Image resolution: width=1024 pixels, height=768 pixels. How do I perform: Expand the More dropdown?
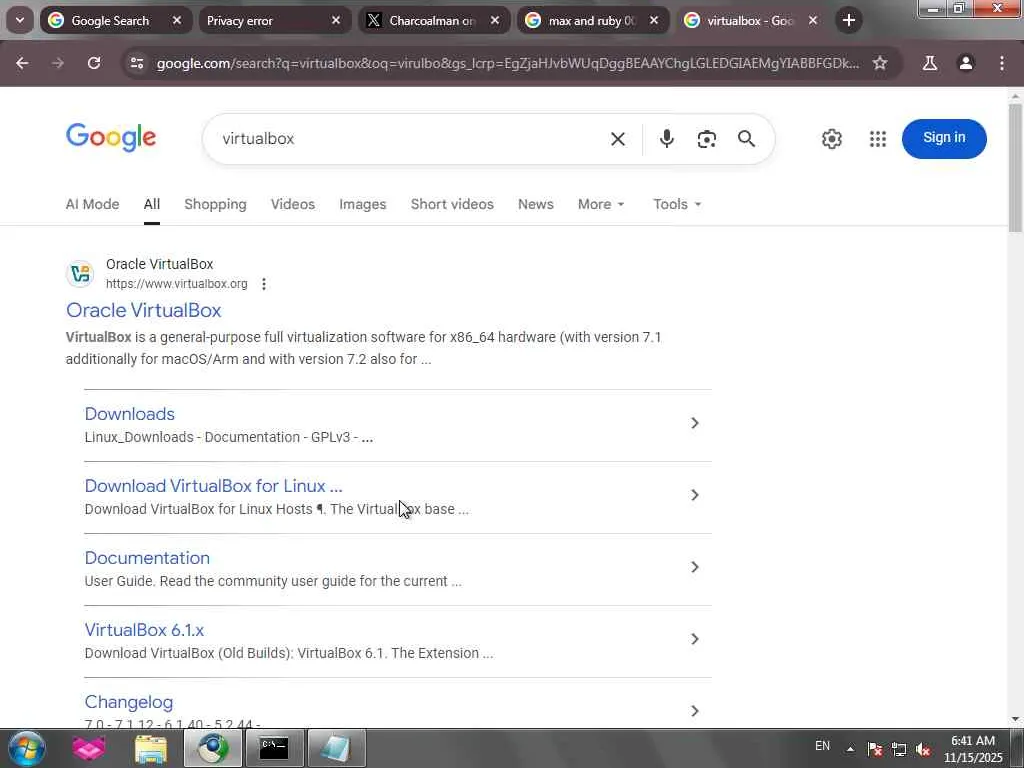(x=601, y=204)
